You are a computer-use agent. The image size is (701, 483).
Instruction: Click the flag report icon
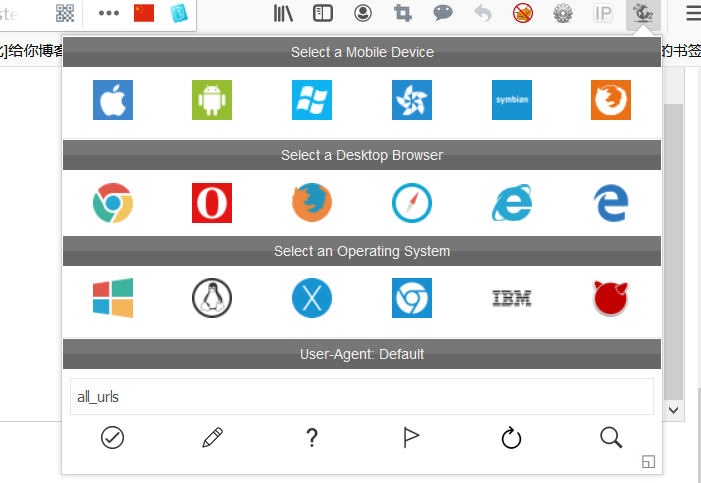coord(411,437)
